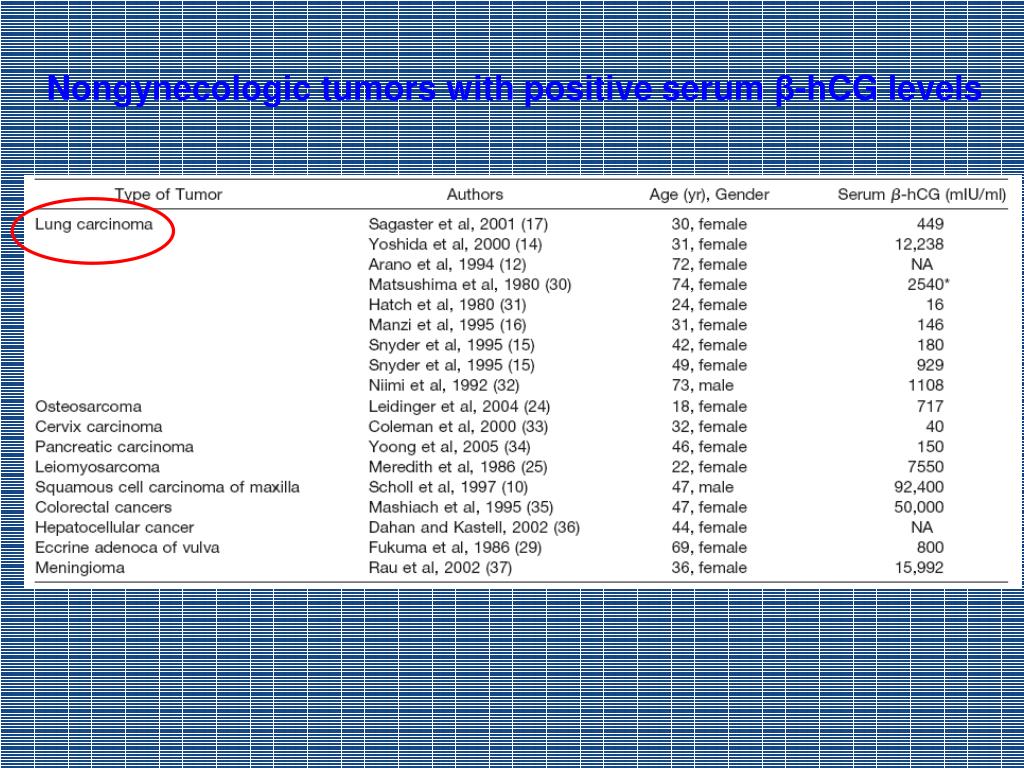Click the 'Osteosarcoma' tumor type cell
The height and width of the screenshot is (768, 1024).
coord(88,407)
